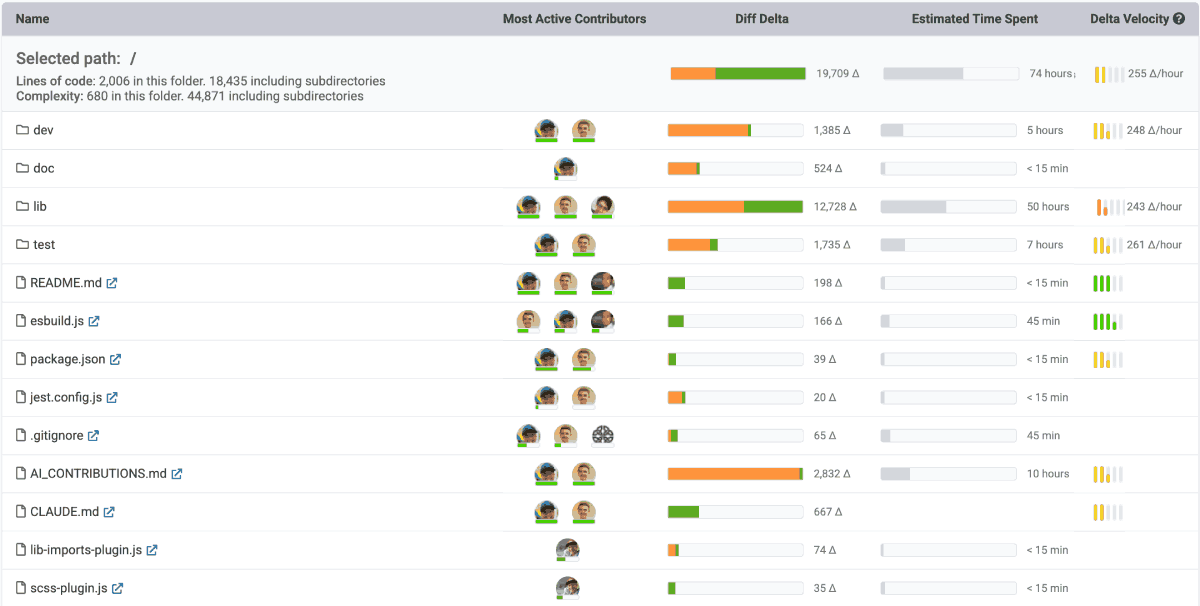Click the contributor avatar in the doc row
Image resolution: width=1200 pixels, height=606 pixels.
pos(566,168)
